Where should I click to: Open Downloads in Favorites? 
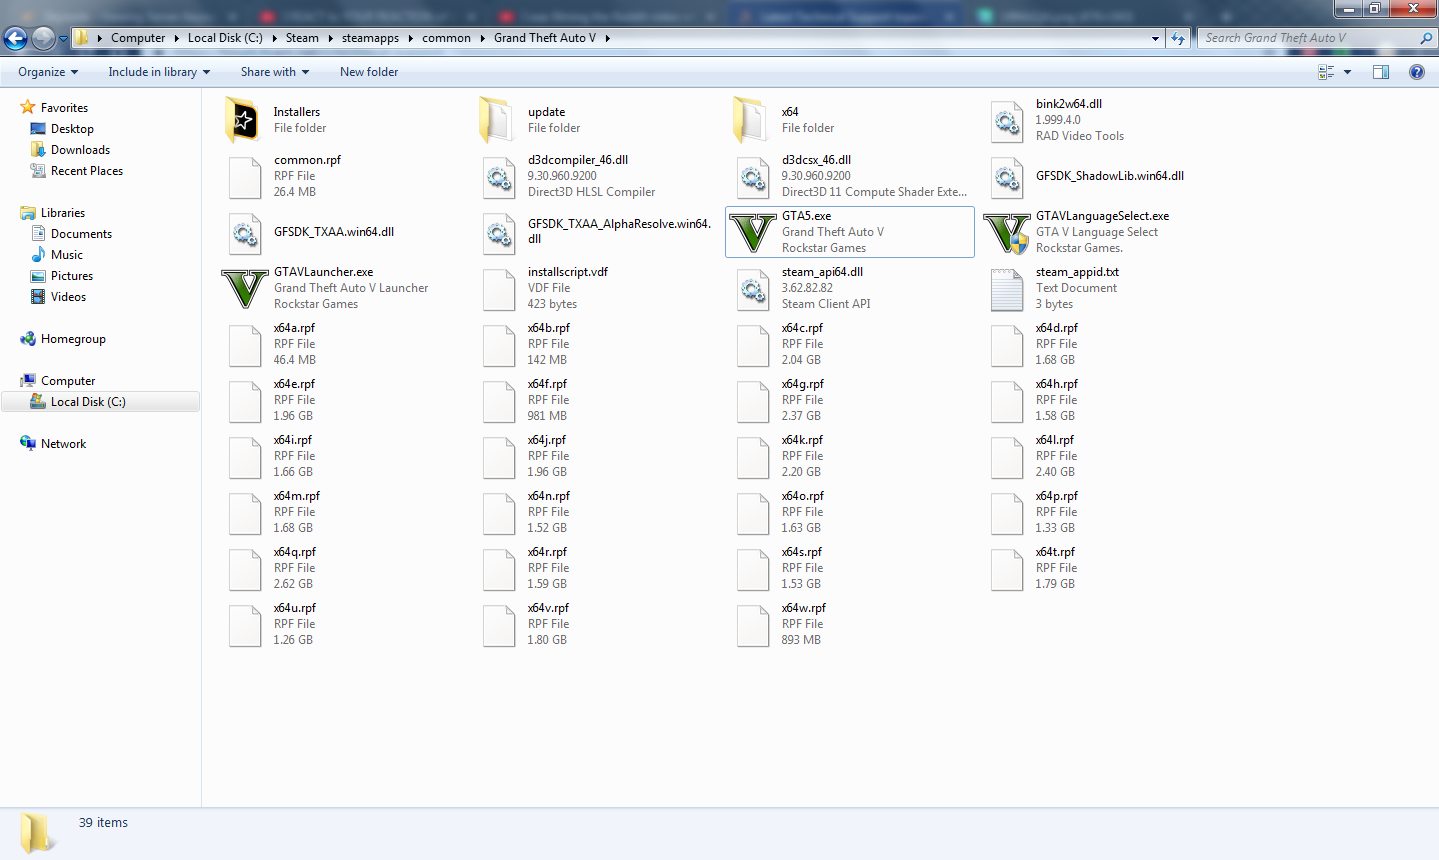(80, 150)
